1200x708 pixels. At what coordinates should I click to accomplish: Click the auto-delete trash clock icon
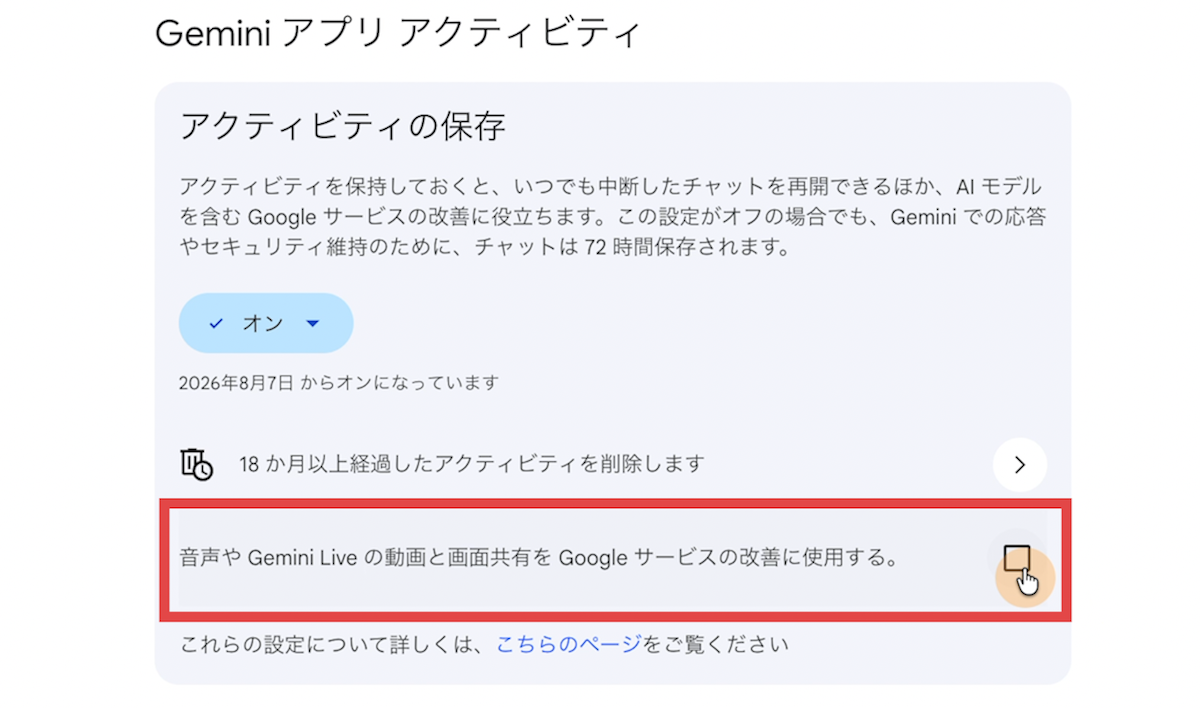pyautogui.click(x=196, y=464)
